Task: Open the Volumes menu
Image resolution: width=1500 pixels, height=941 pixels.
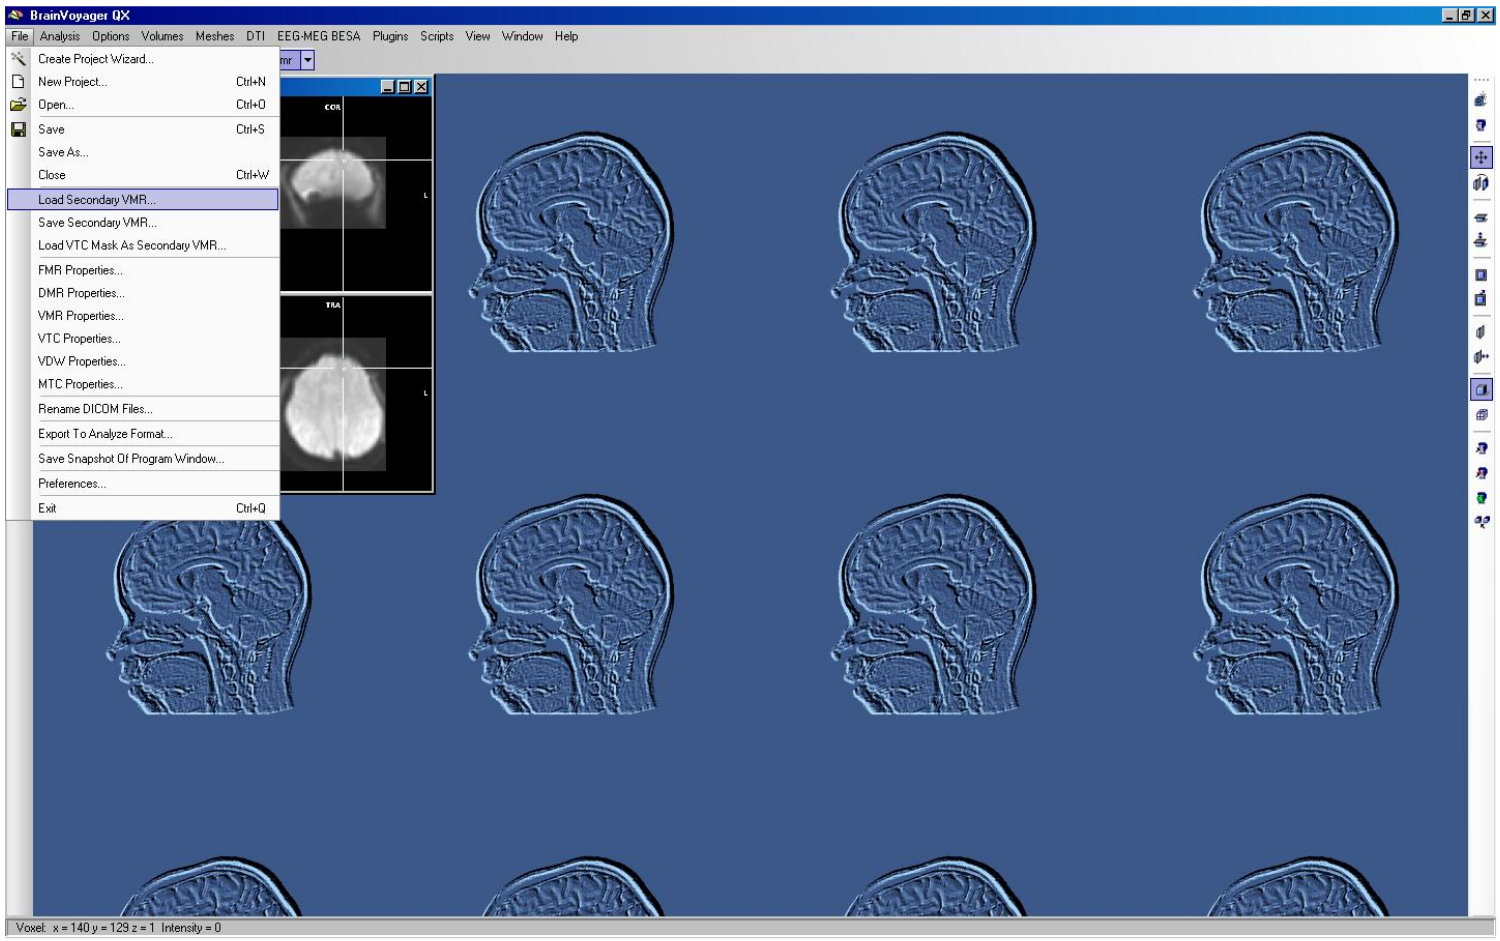Action: pyautogui.click(x=162, y=36)
